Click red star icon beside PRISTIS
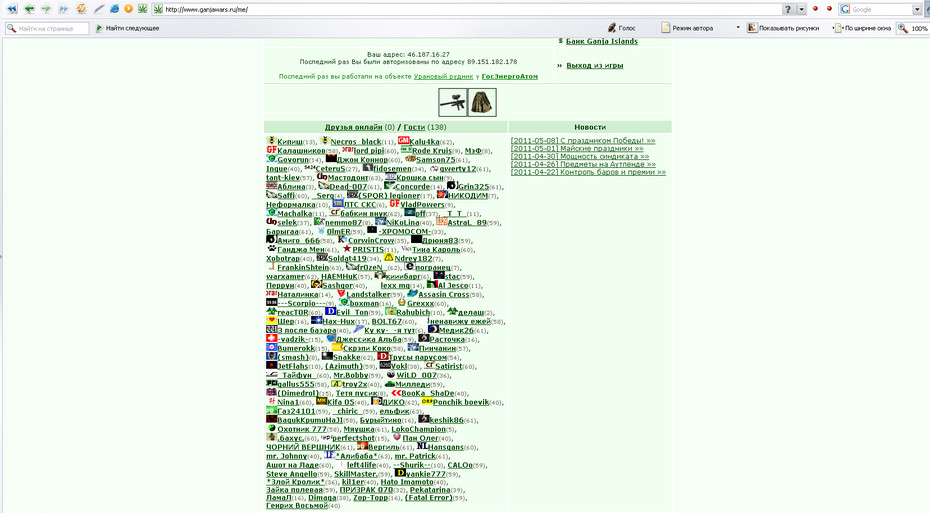Viewport: 930px width, 513px height. pos(347,248)
